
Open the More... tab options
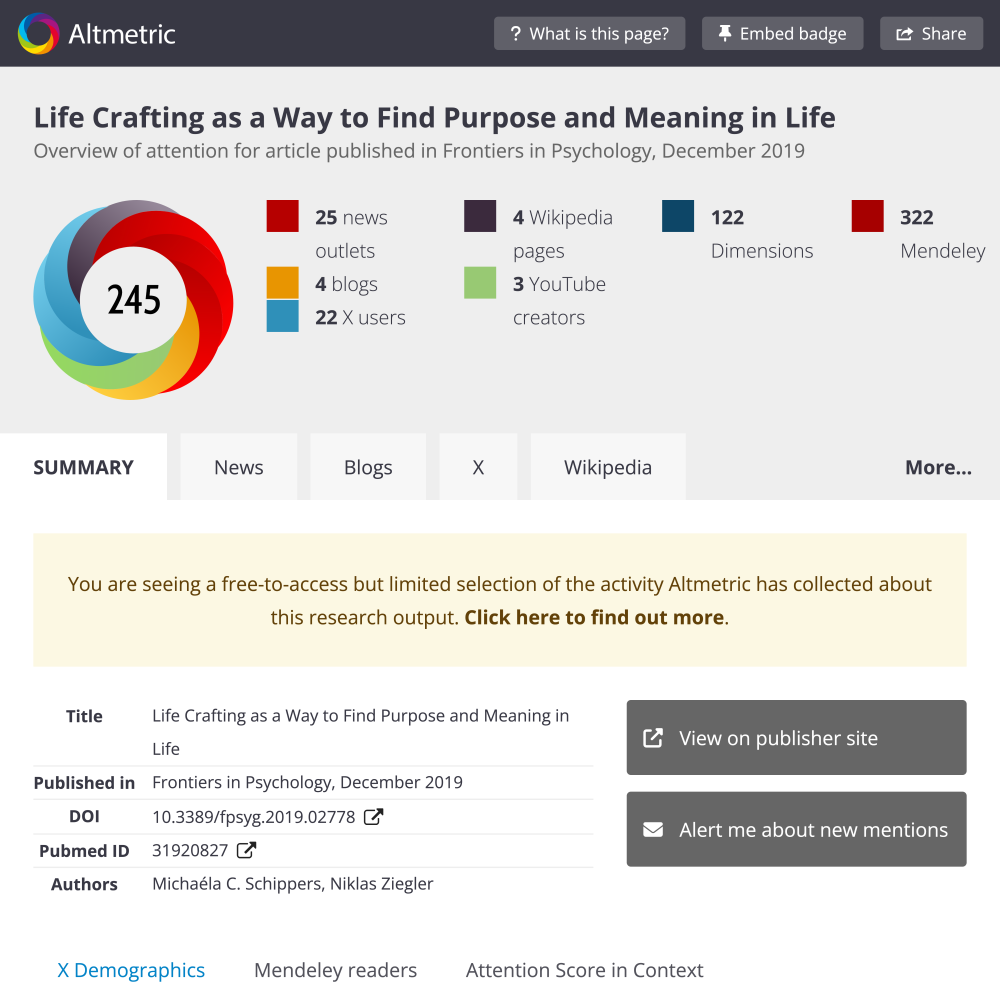[x=938, y=466]
